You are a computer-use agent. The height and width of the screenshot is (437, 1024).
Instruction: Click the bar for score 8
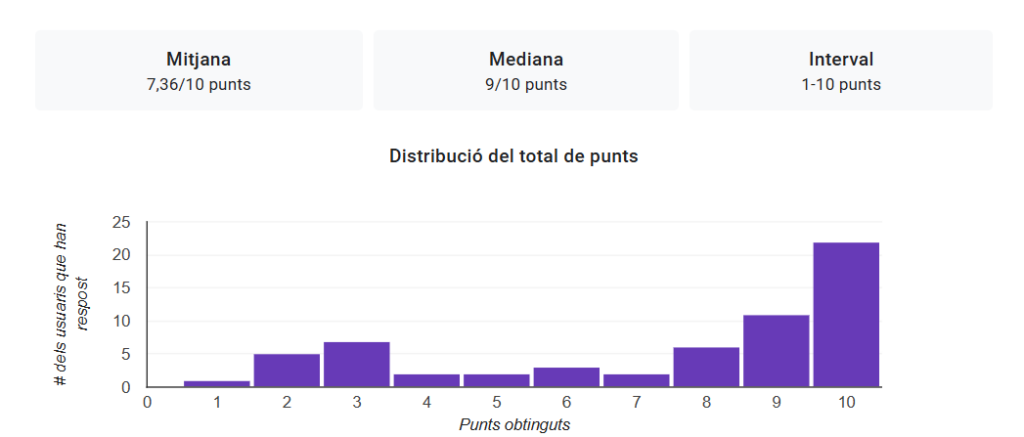[706, 367]
